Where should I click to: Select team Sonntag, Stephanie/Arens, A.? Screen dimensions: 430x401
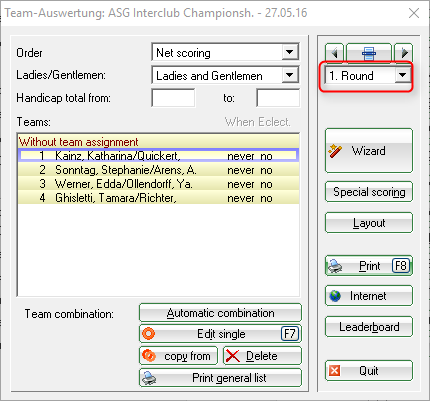coord(159,170)
